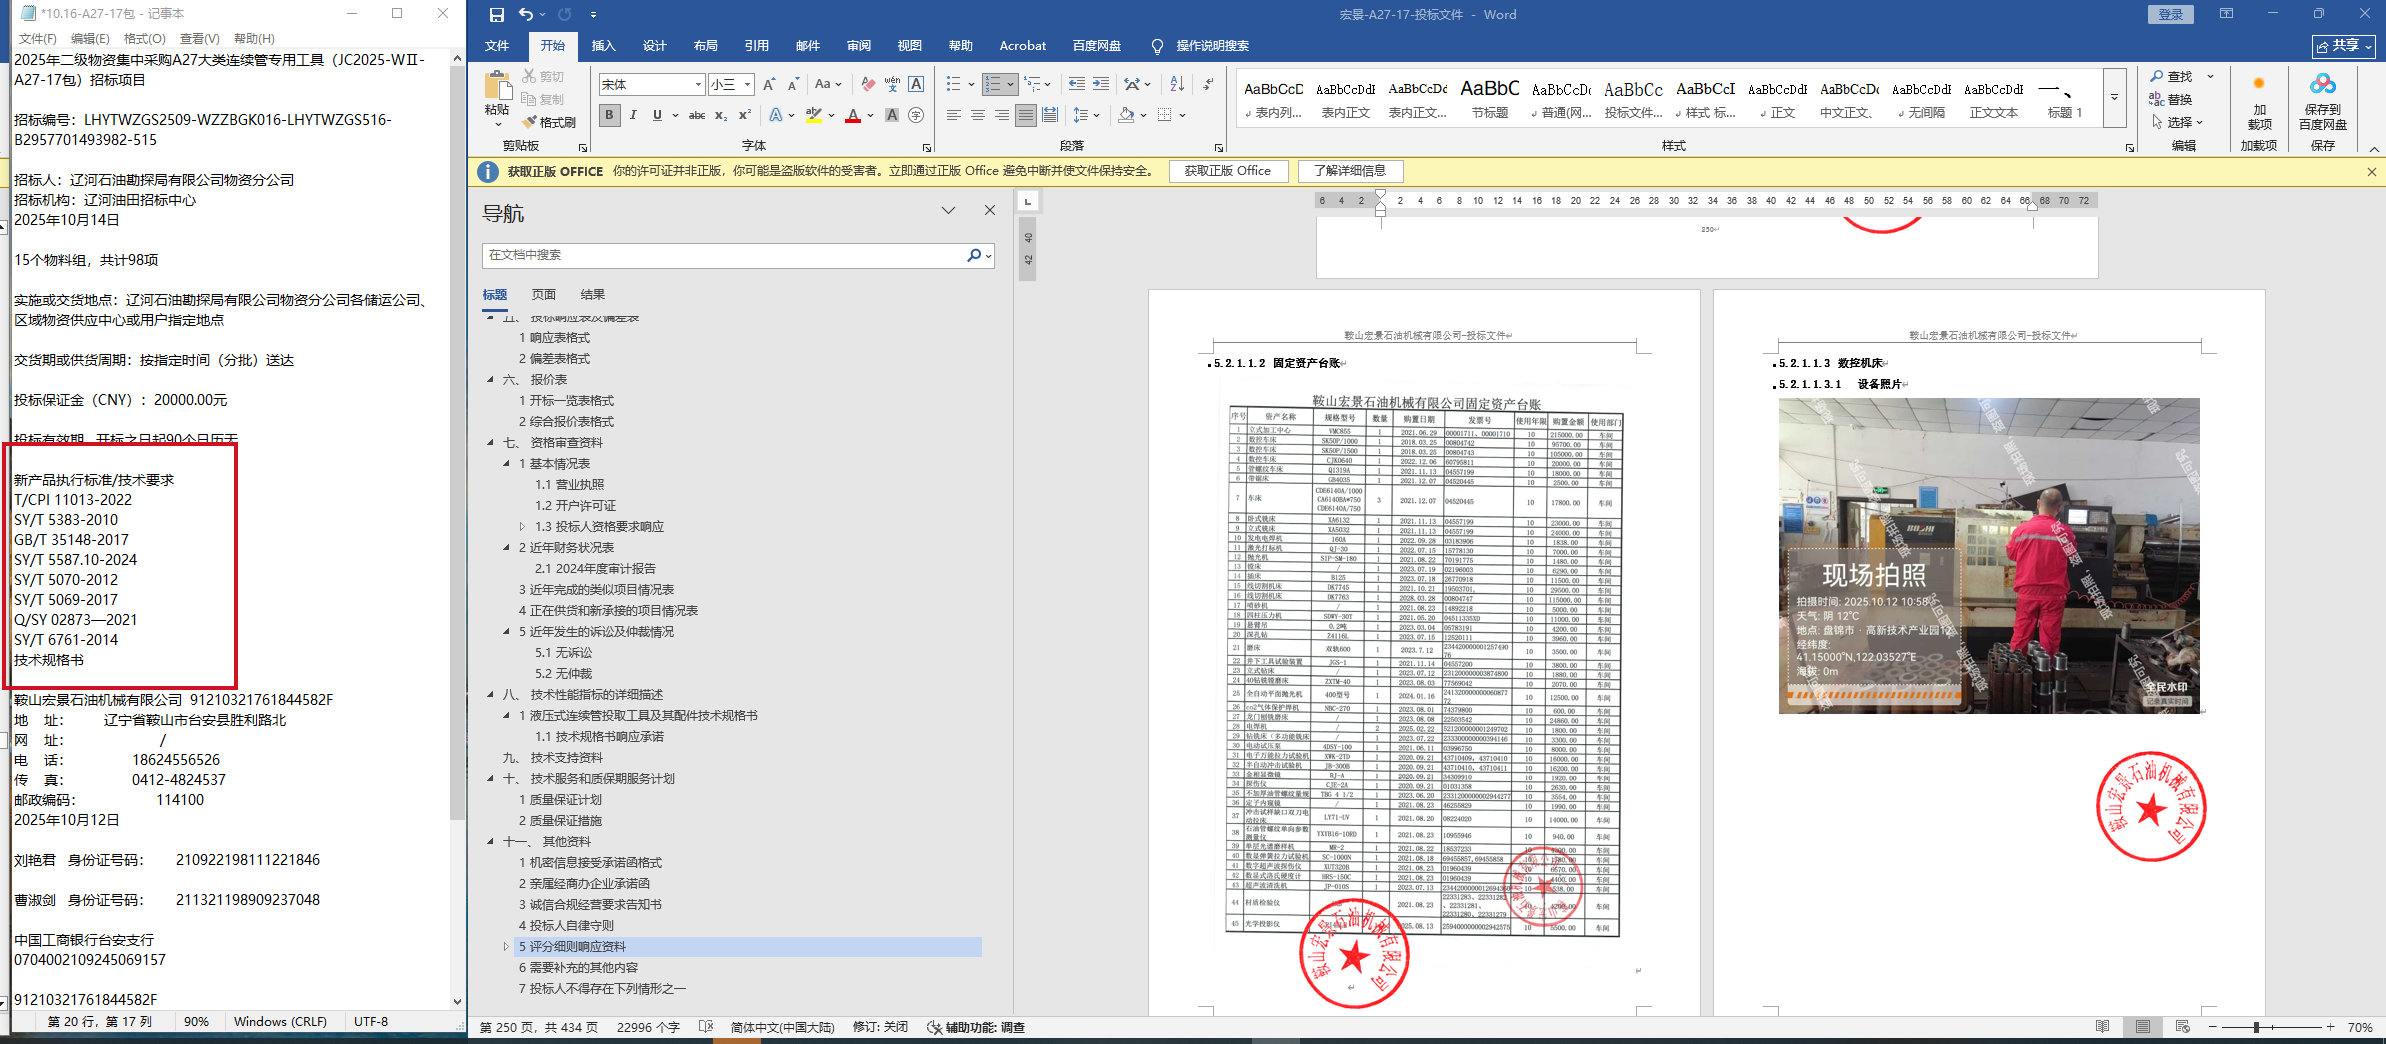
Task: Apply character shading with the gray-A icon
Action: (x=892, y=115)
